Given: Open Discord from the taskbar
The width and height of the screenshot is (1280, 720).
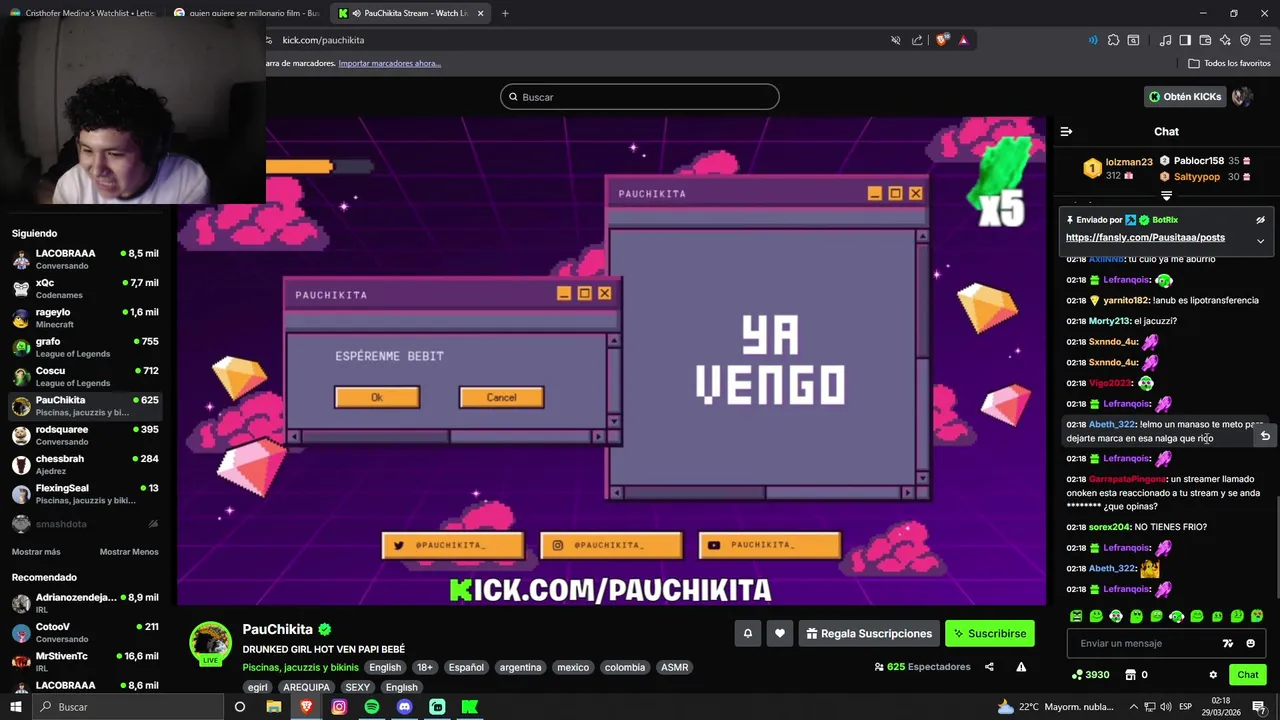Looking at the screenshot, I should point(404,707).
